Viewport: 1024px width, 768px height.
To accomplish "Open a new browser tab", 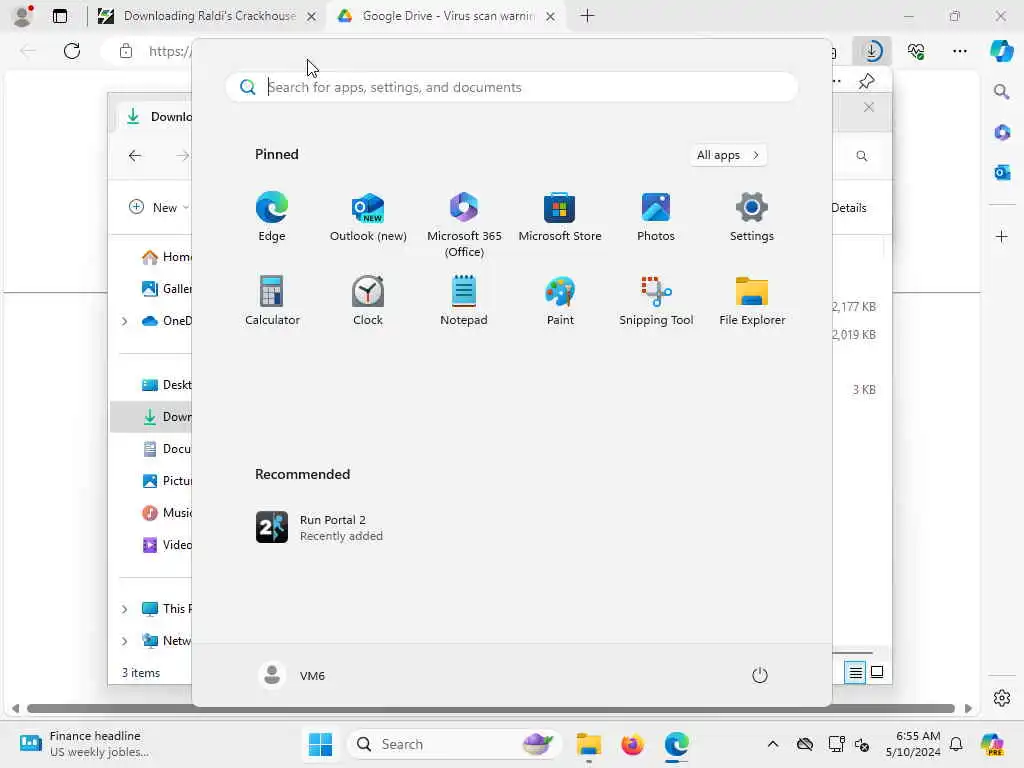I will click(x=587, y=16).
